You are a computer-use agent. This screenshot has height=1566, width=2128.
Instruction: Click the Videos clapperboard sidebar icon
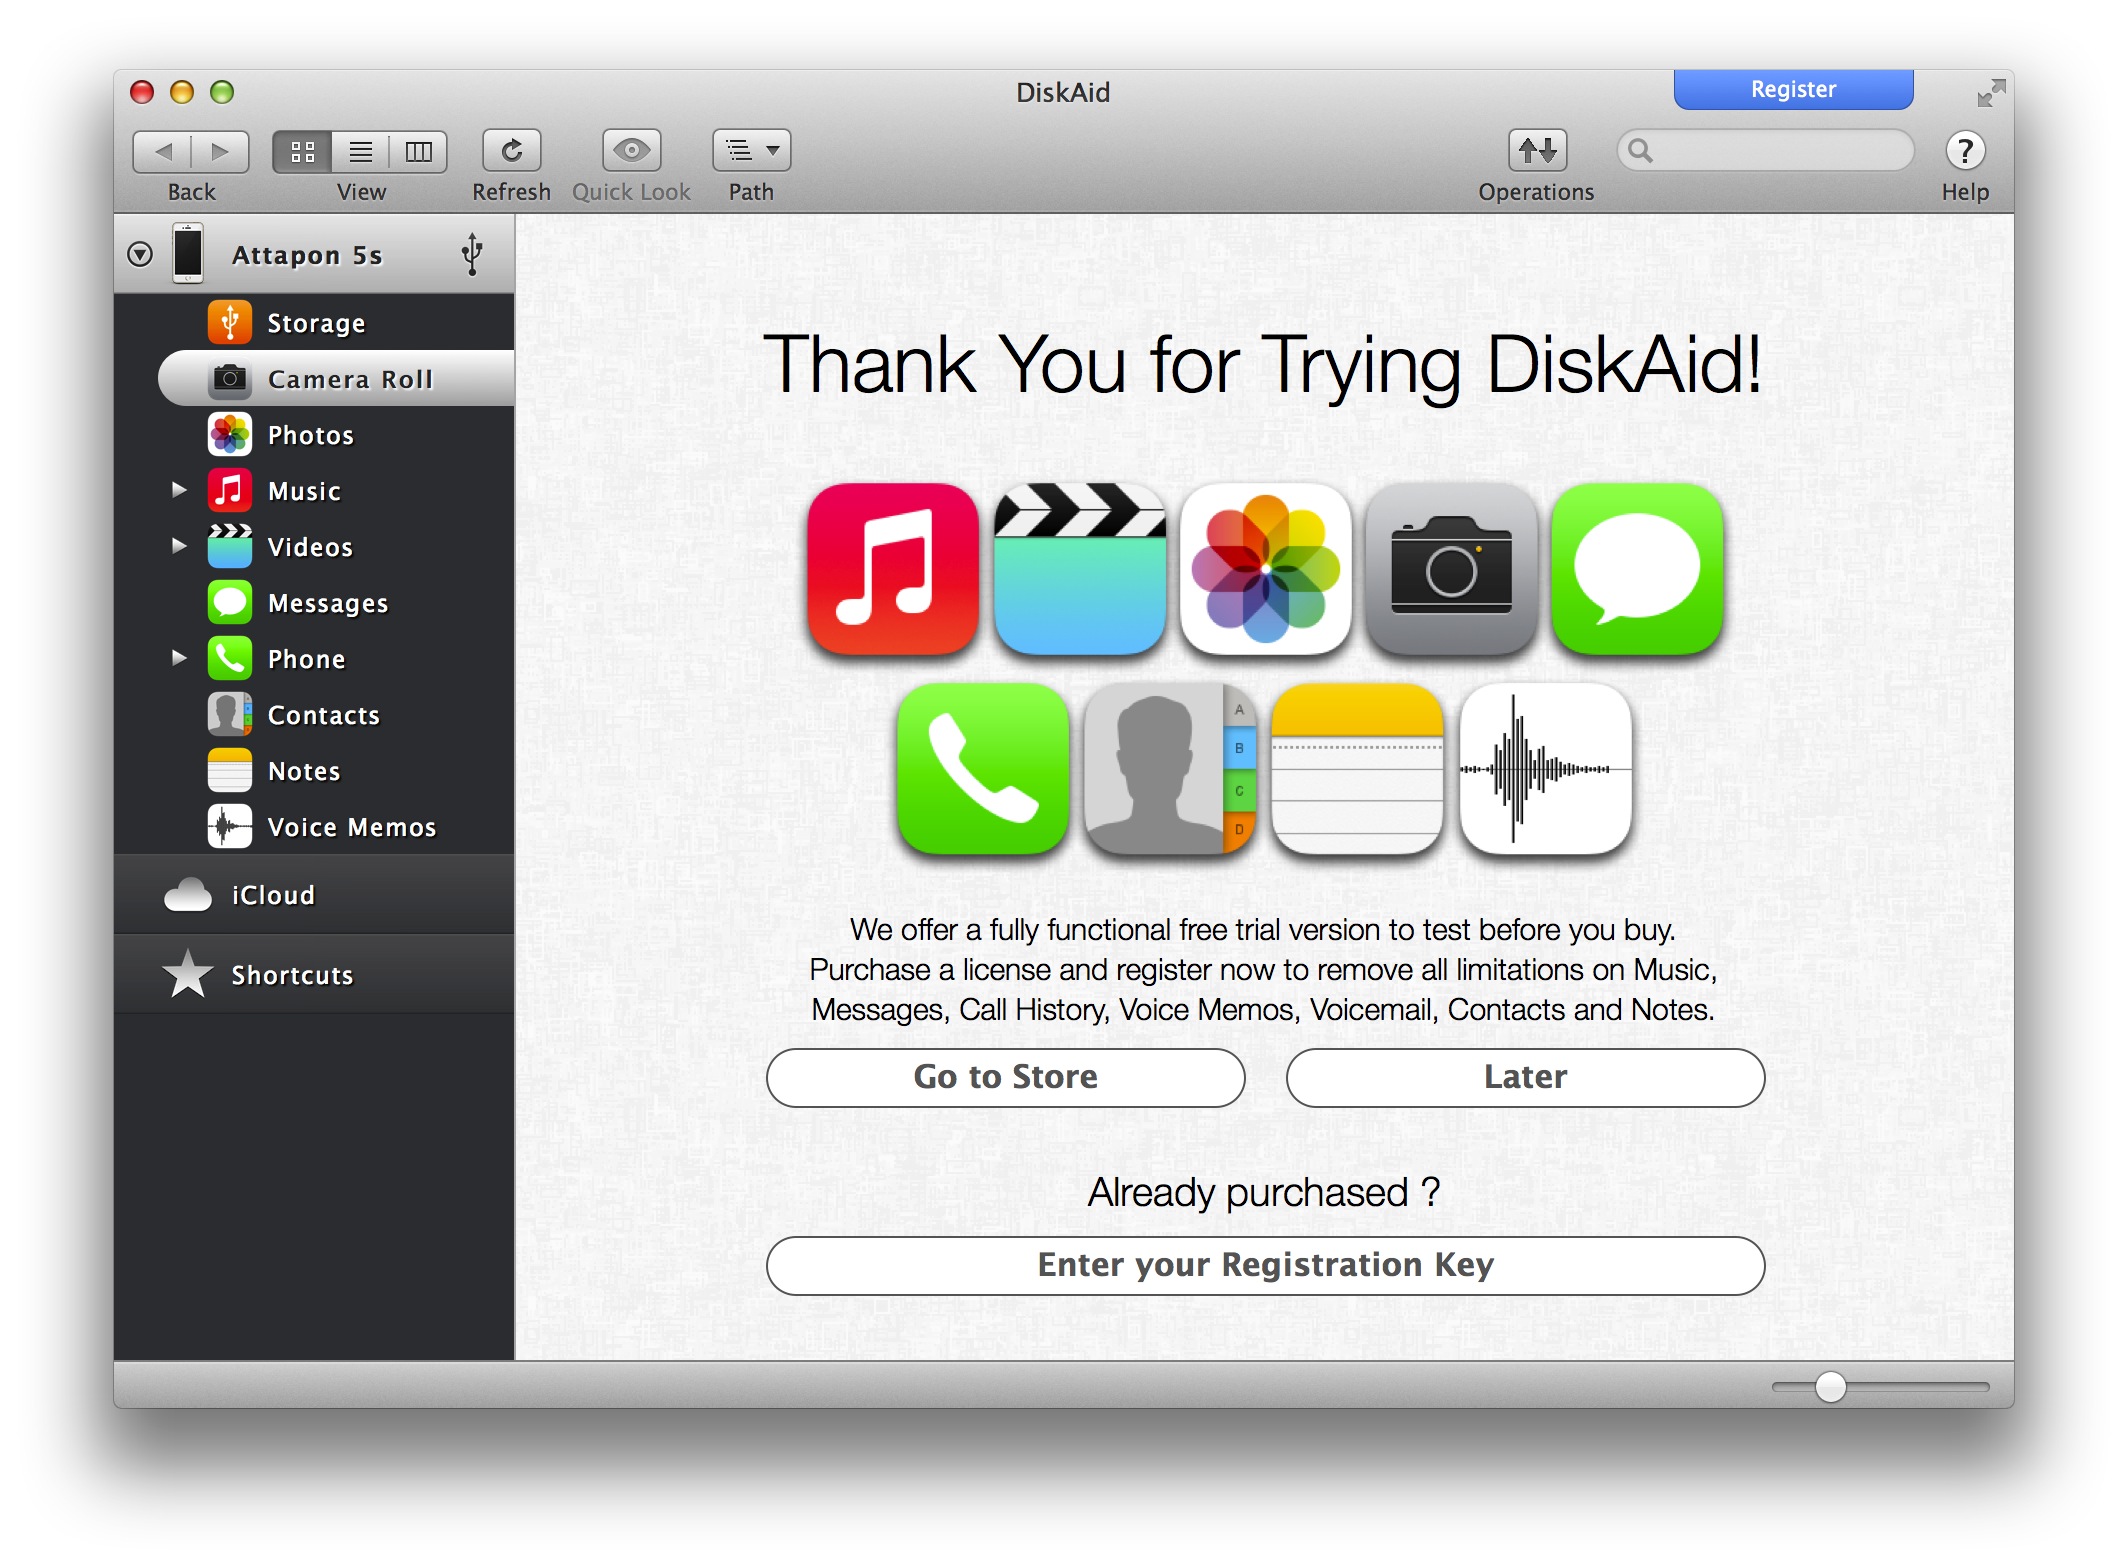[x=230, y=546]
